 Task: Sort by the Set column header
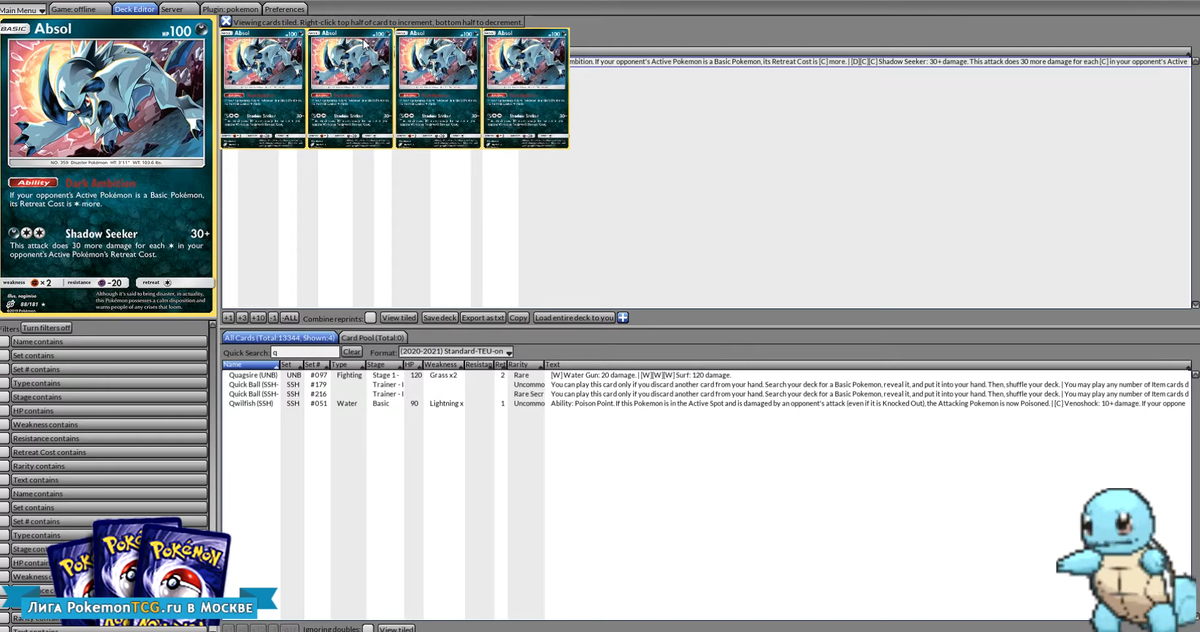290,365
